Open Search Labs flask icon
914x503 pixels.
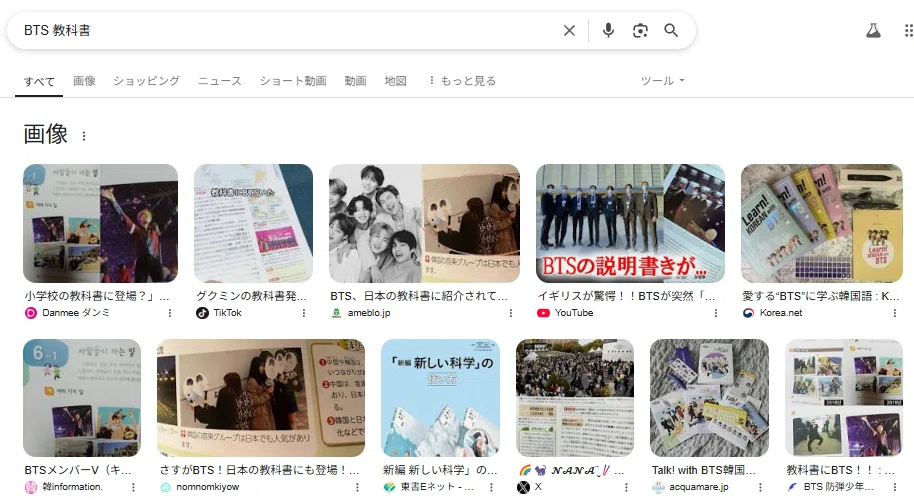point(873,30)
